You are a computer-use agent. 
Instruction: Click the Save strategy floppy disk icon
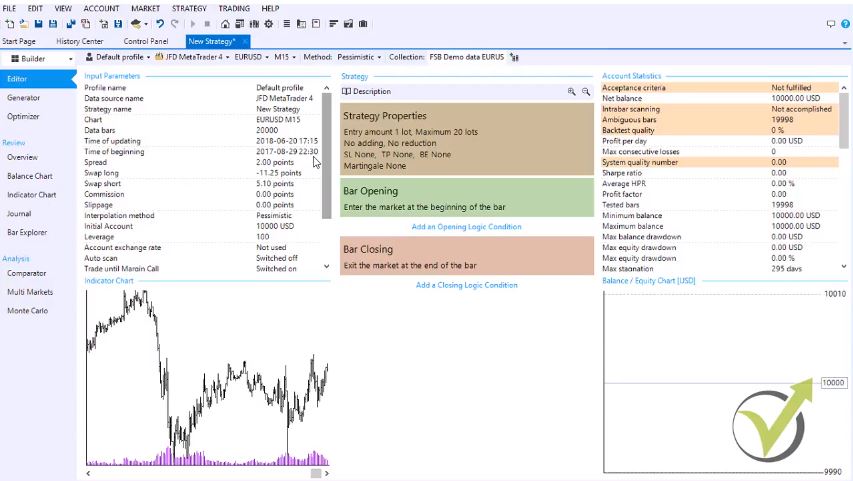coord(38,23)
